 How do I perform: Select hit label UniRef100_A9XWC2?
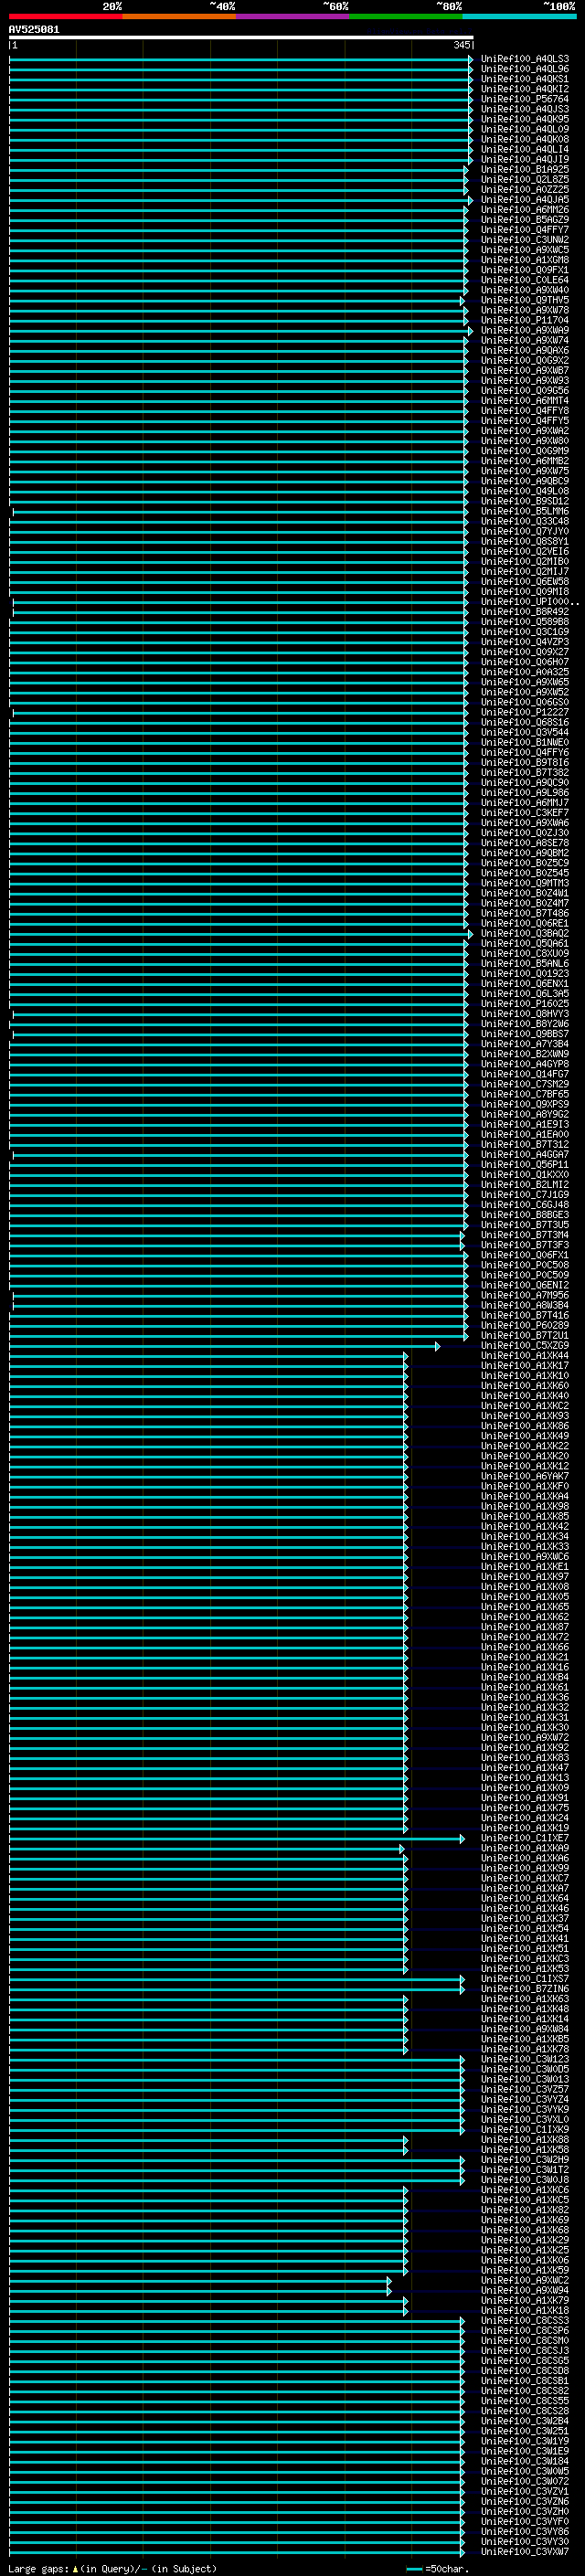524,2280
